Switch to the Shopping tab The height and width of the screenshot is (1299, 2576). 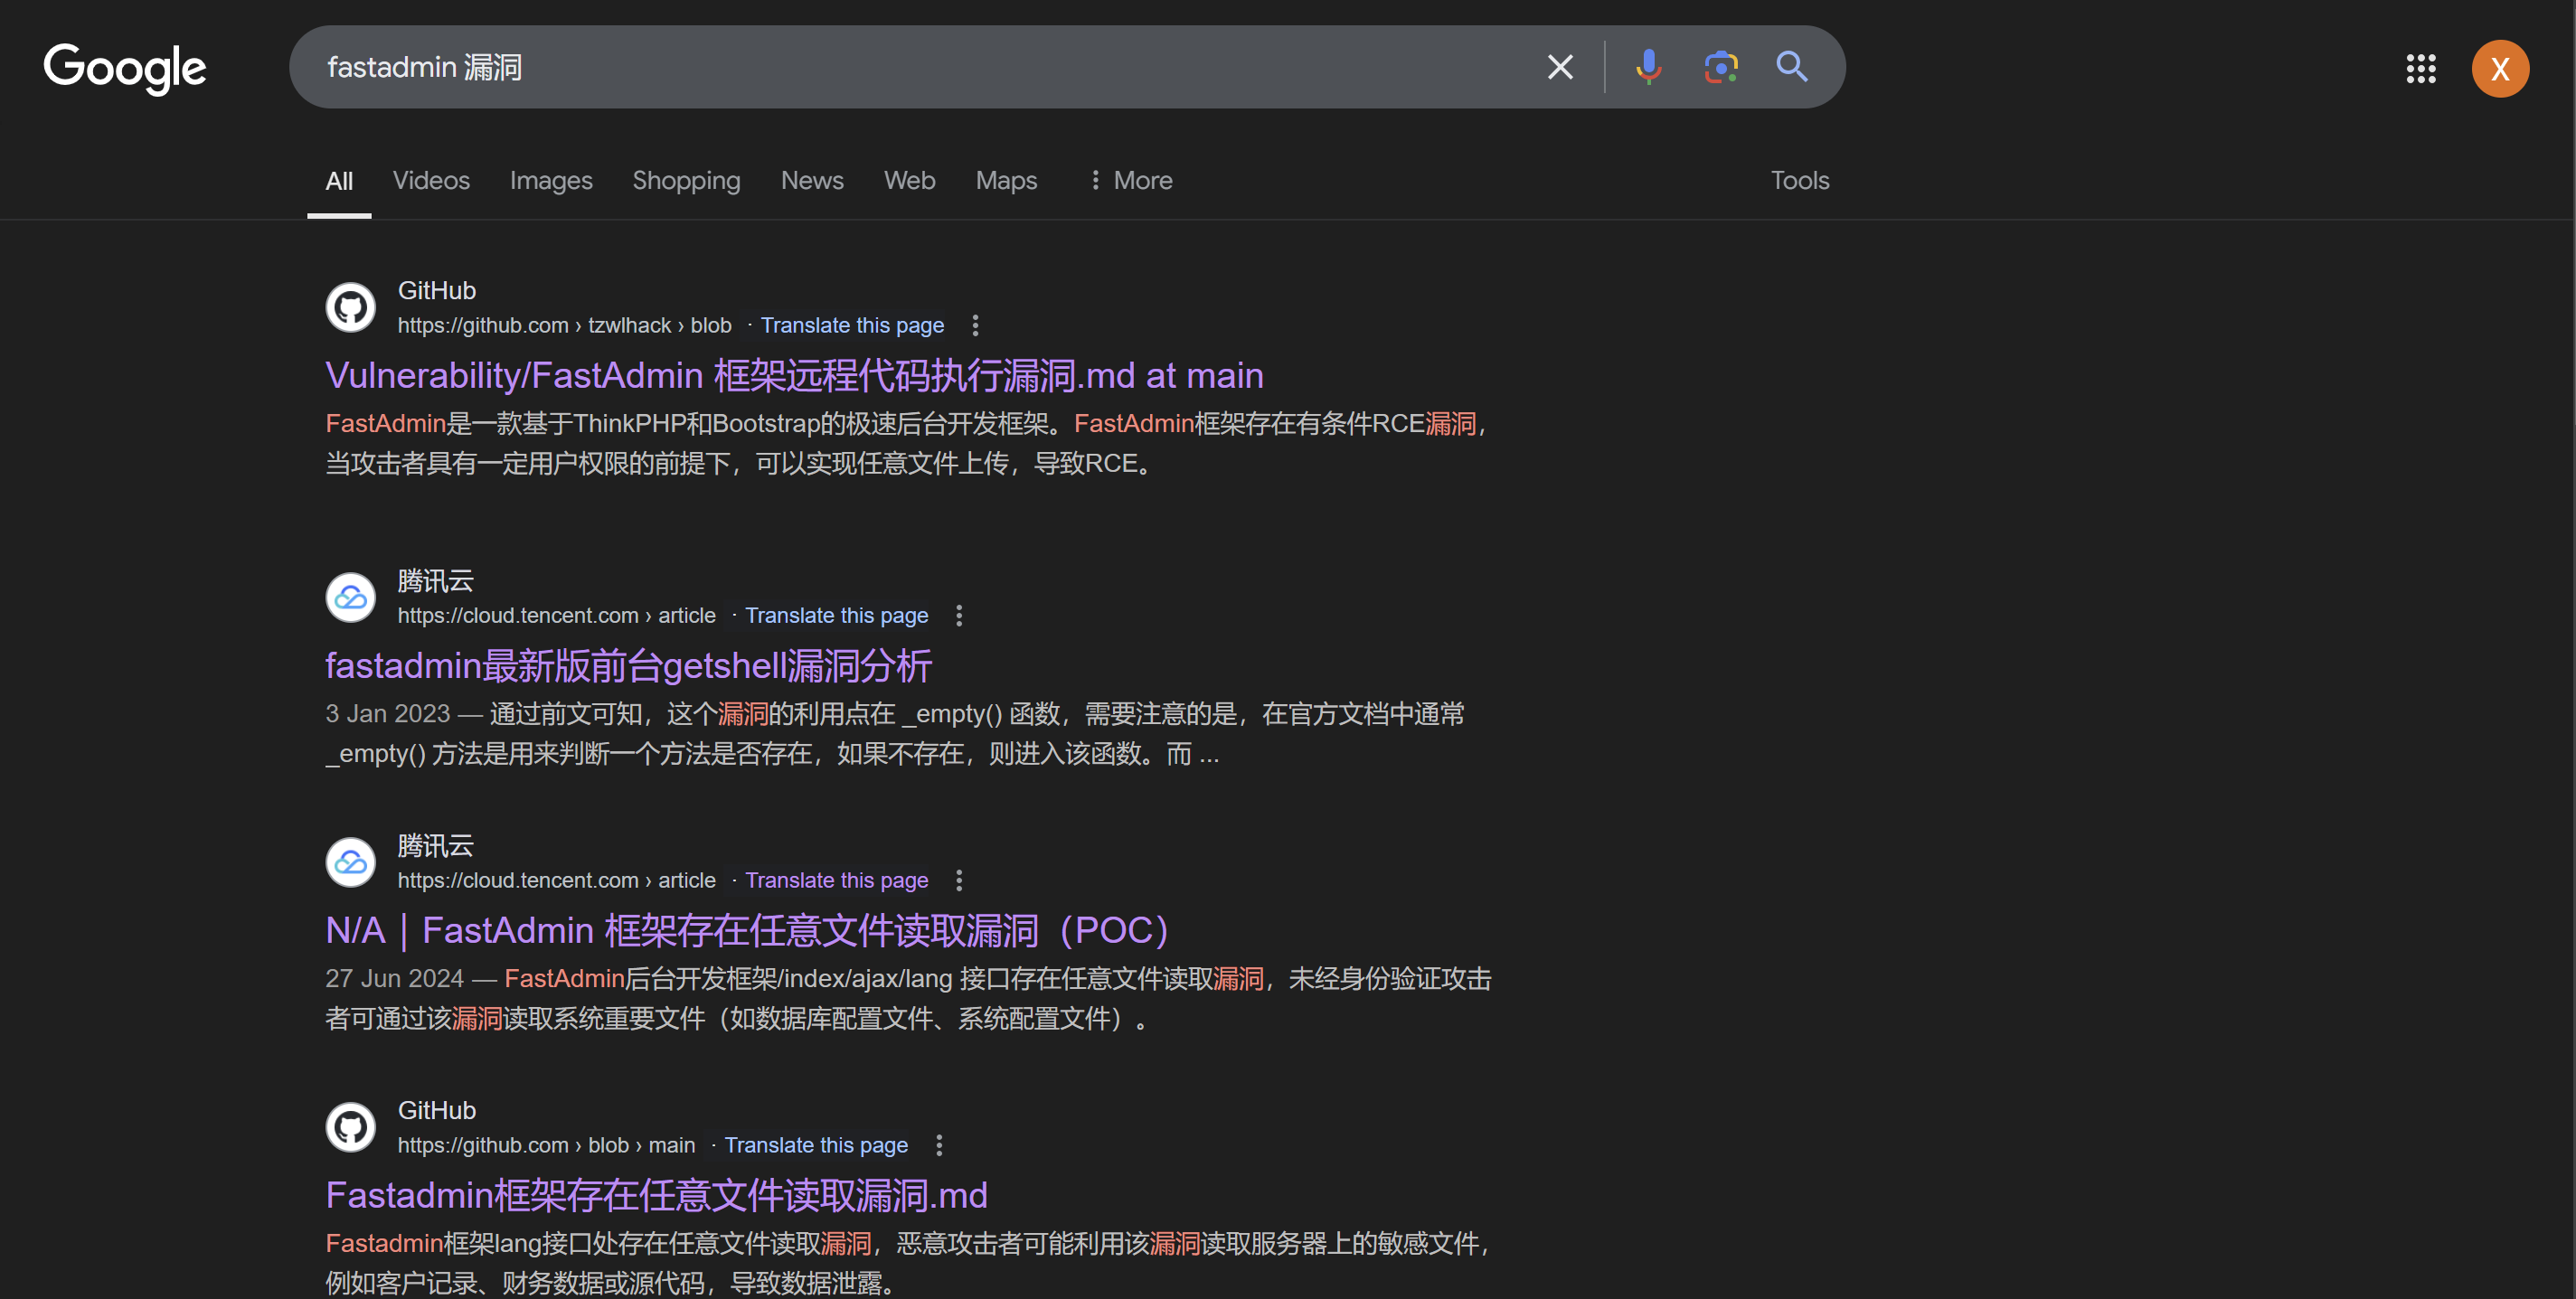[686, 180]
